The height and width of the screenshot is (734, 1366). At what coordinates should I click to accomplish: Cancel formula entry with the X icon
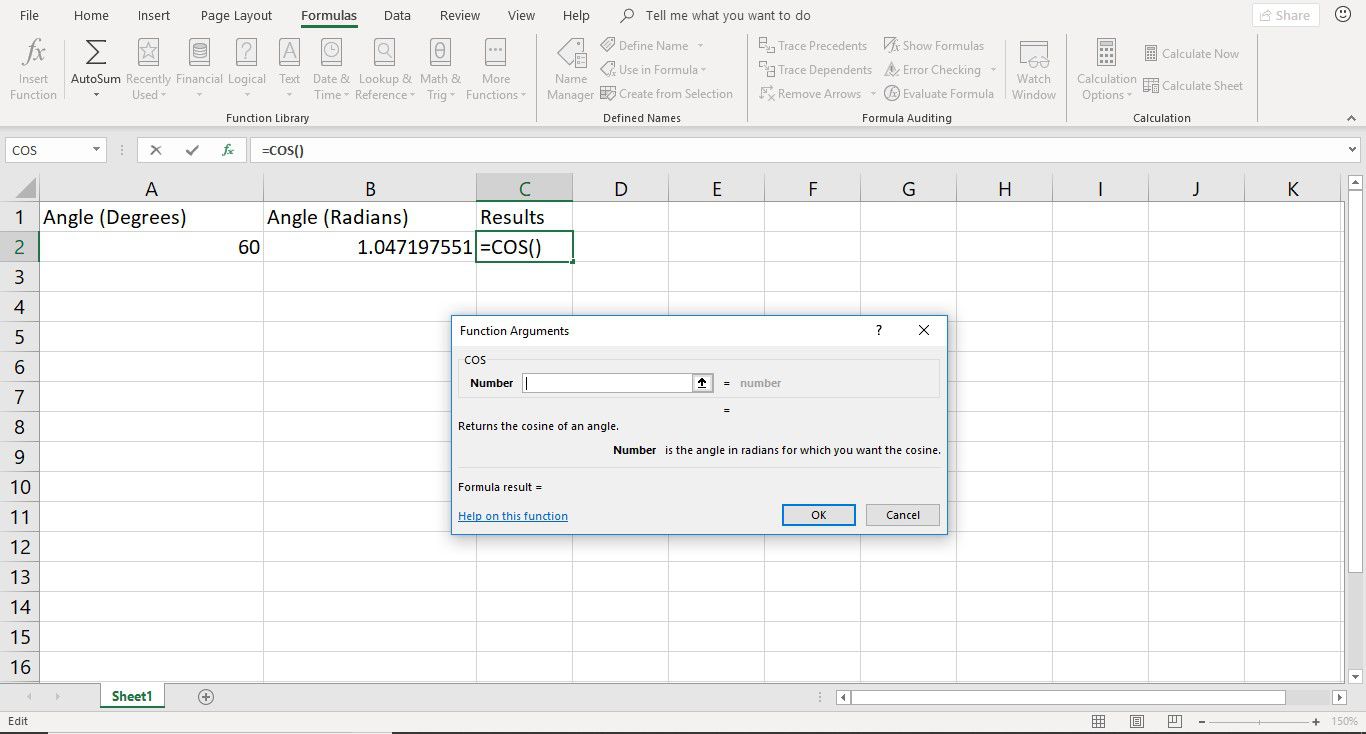(155, 150)
